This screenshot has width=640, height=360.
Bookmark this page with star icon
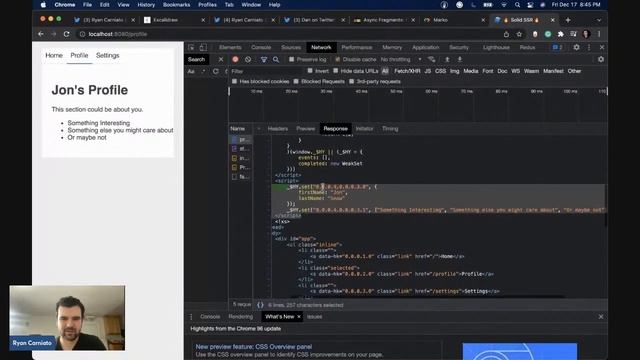click(519, 34)
